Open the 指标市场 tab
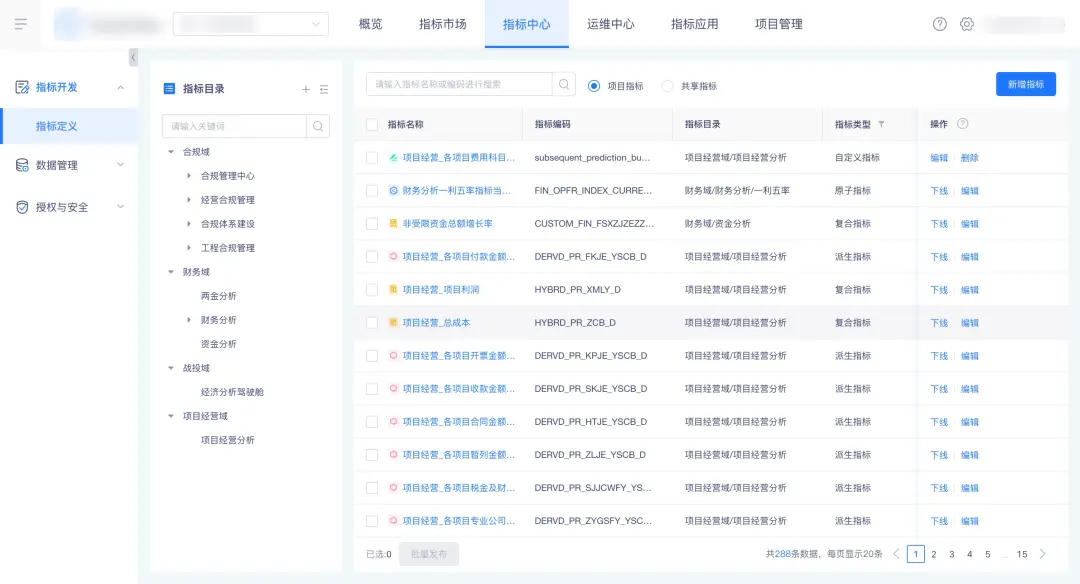Screen dimensions: 1080x584 point(442,24)
